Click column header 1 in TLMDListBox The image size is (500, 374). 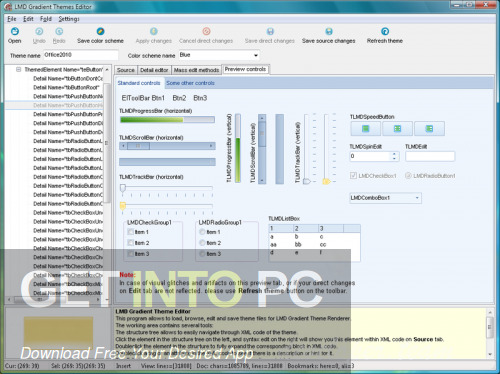(x=281, y=228)
